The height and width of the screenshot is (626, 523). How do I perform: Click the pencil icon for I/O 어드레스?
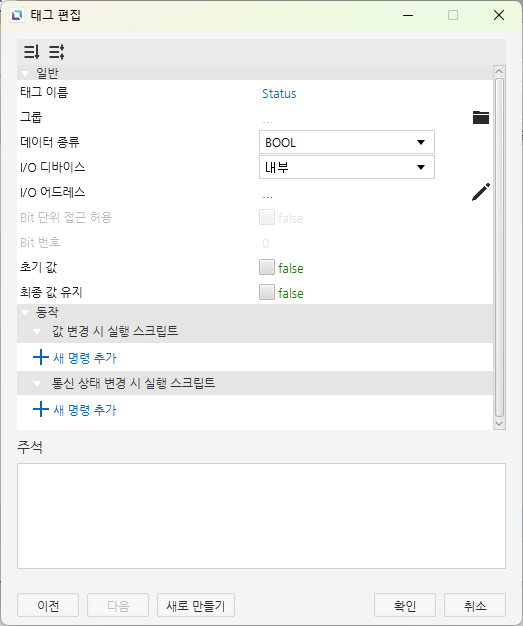coord(481,192)
